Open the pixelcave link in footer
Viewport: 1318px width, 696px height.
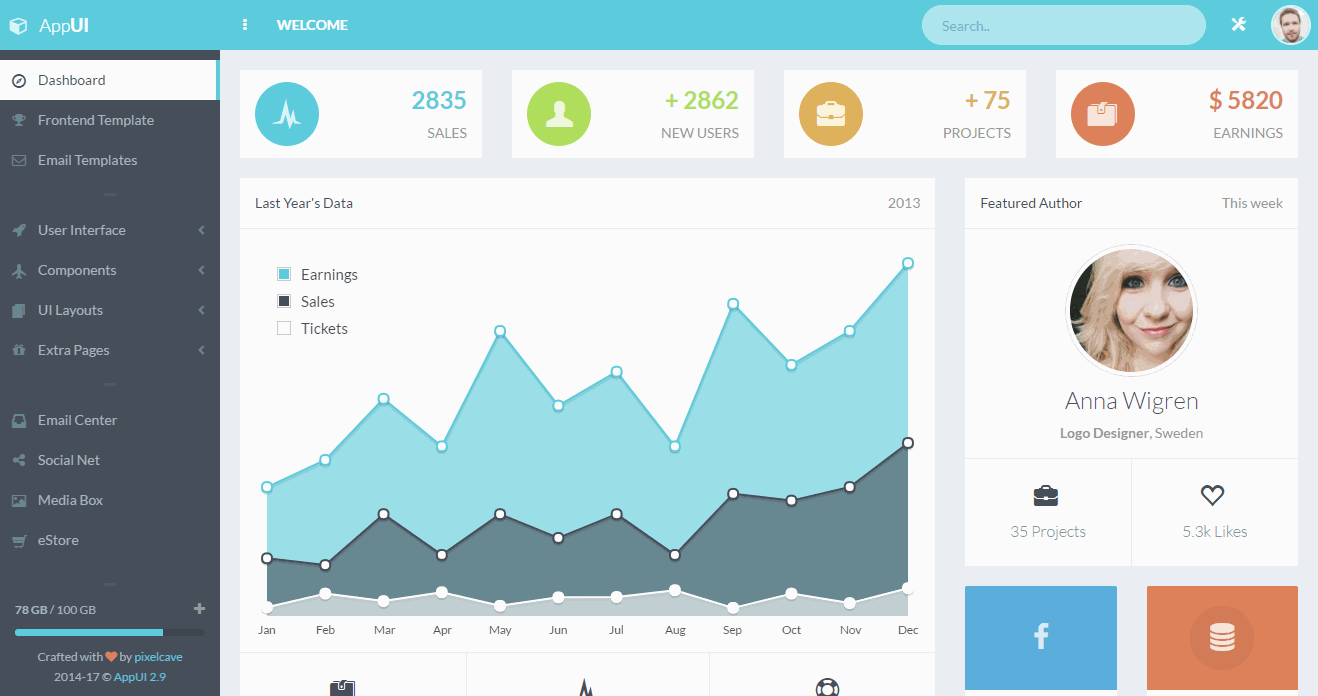(x=158, y=657)
